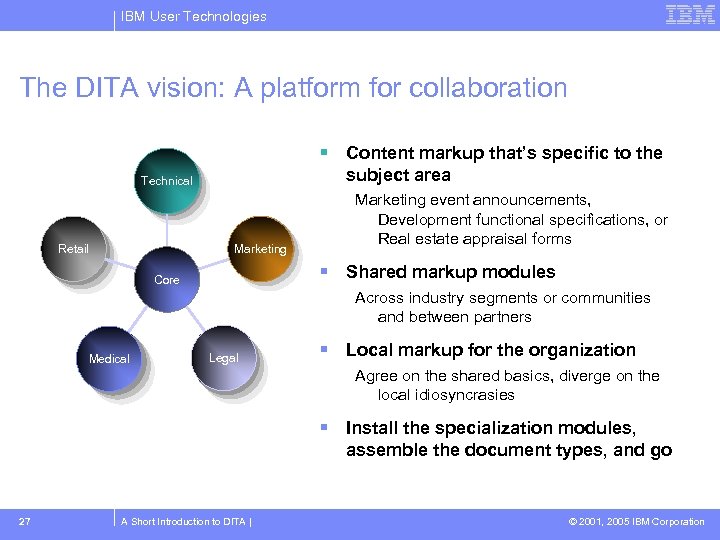The height and width of the screenshot is (540, 720).
Task: Click "Local markup for the organization" heading
Action: point(490,350)
